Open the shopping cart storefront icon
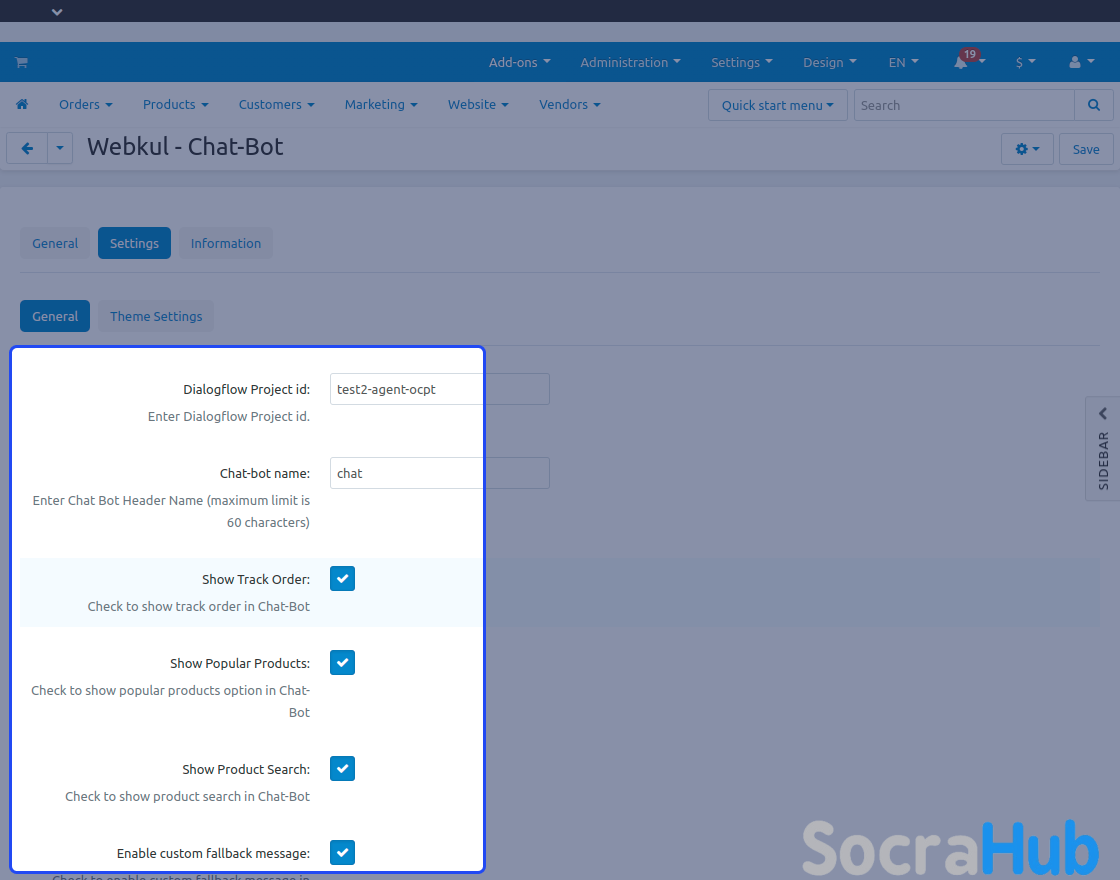 tap(21, 62)
